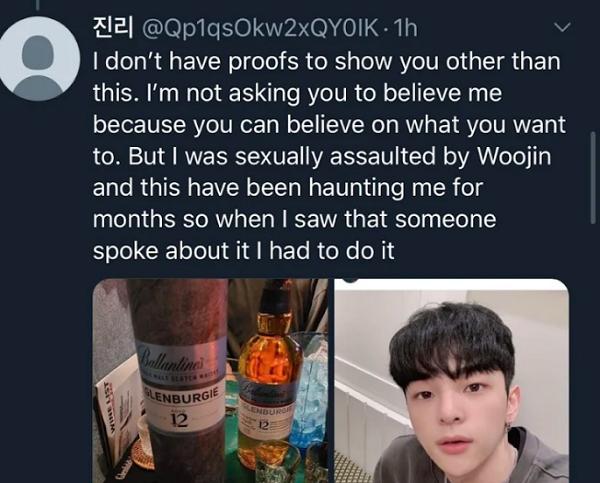The height and width of the screenshot is (483, 600).
Task: Click the vertical scrollbar at the right edge
Action: point(593,177)
